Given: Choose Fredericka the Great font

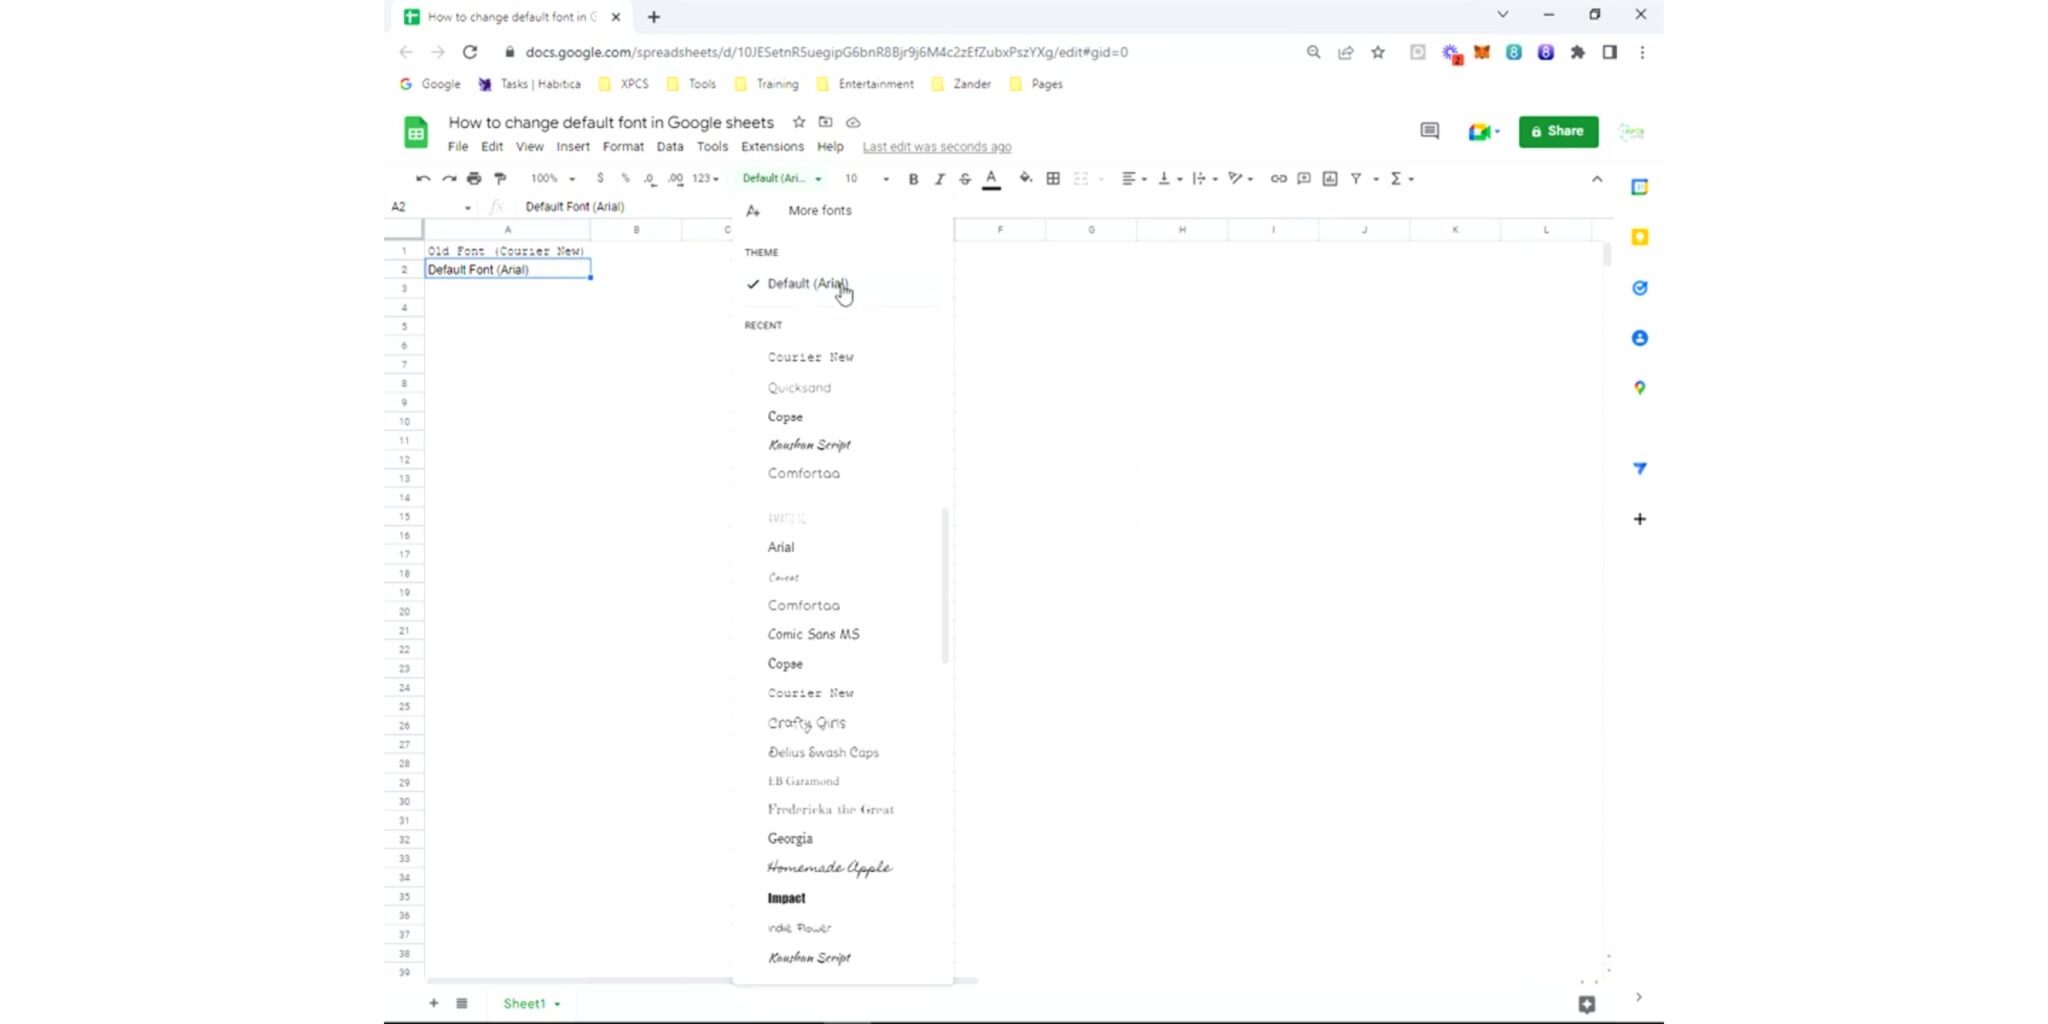Looking at the screenshot, I should [830, 810].
